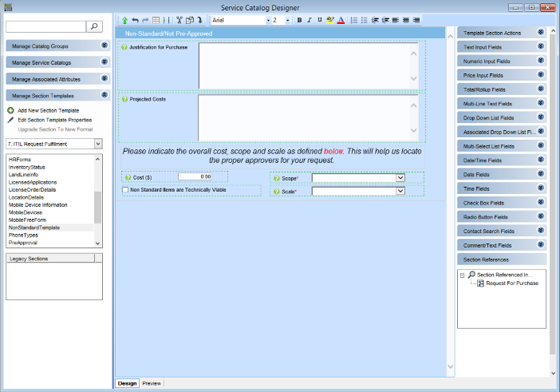The width and height of the screenshot is (560, 392).
Task: Expand Date/Time Fields panel
Action: pyautogui.click(x=541, y=160)
